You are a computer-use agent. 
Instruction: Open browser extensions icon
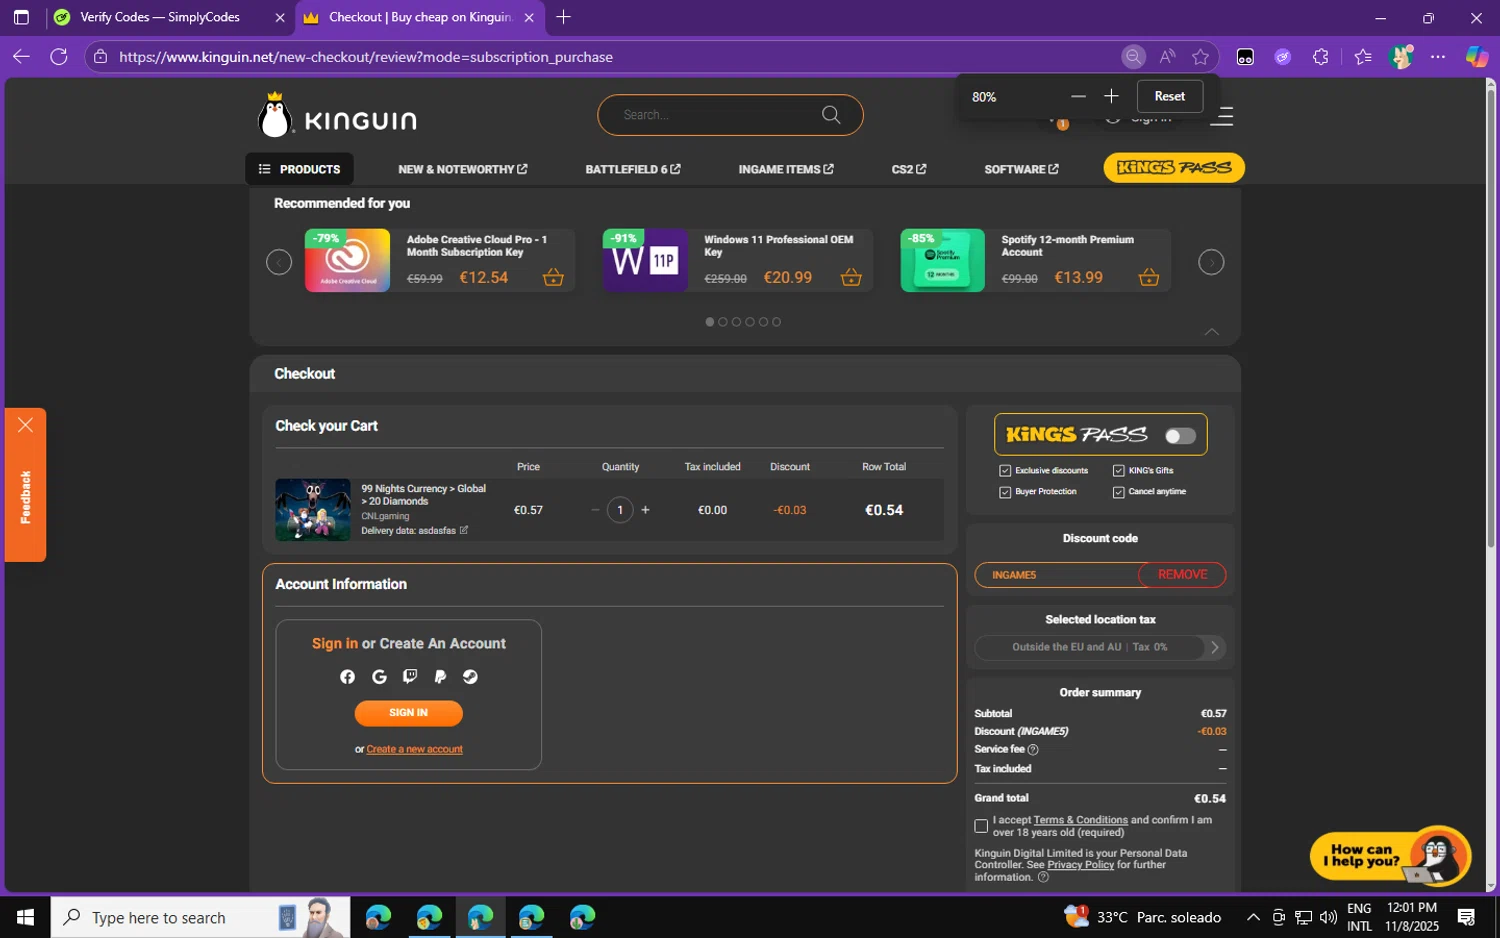click(x=1321, y=57)
